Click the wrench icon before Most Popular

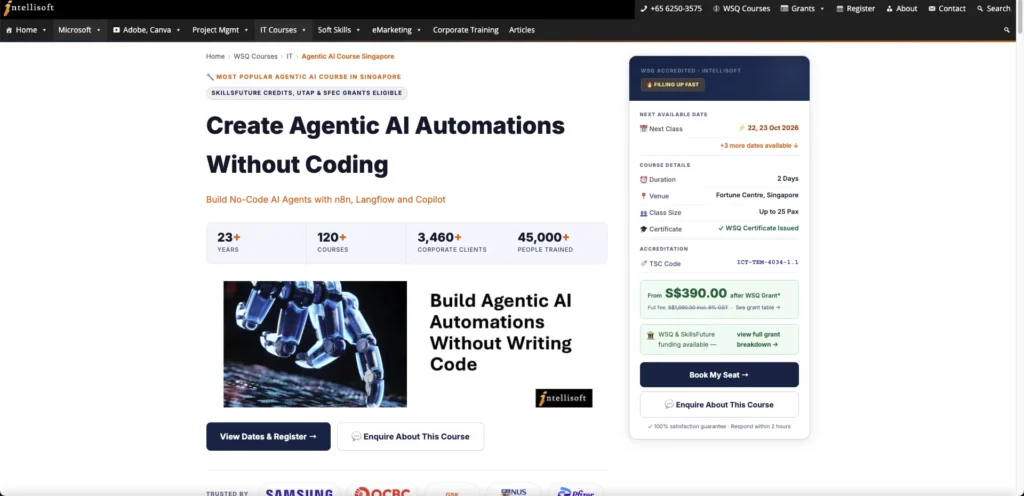coord(210,77)
